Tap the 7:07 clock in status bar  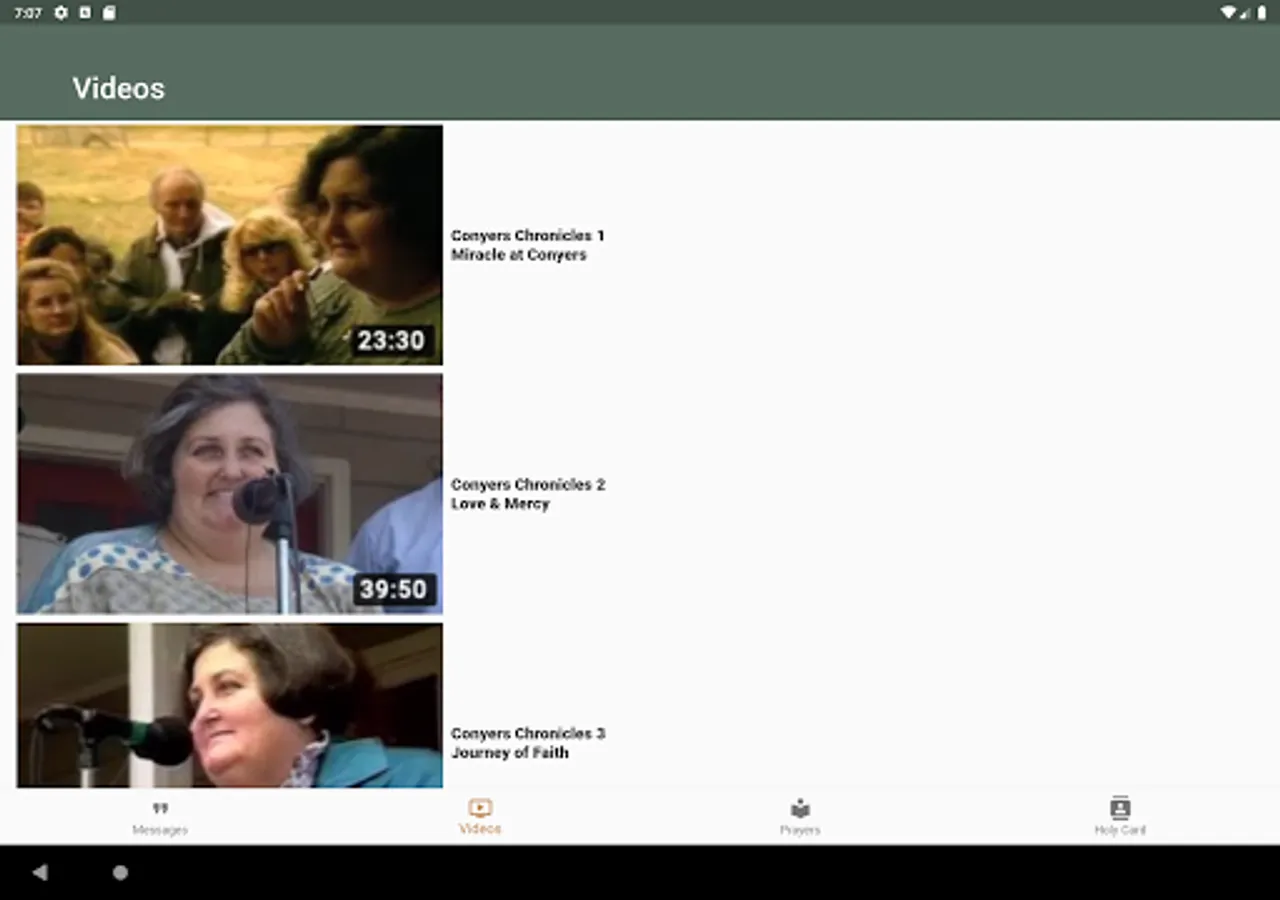[x=28, y=13]
